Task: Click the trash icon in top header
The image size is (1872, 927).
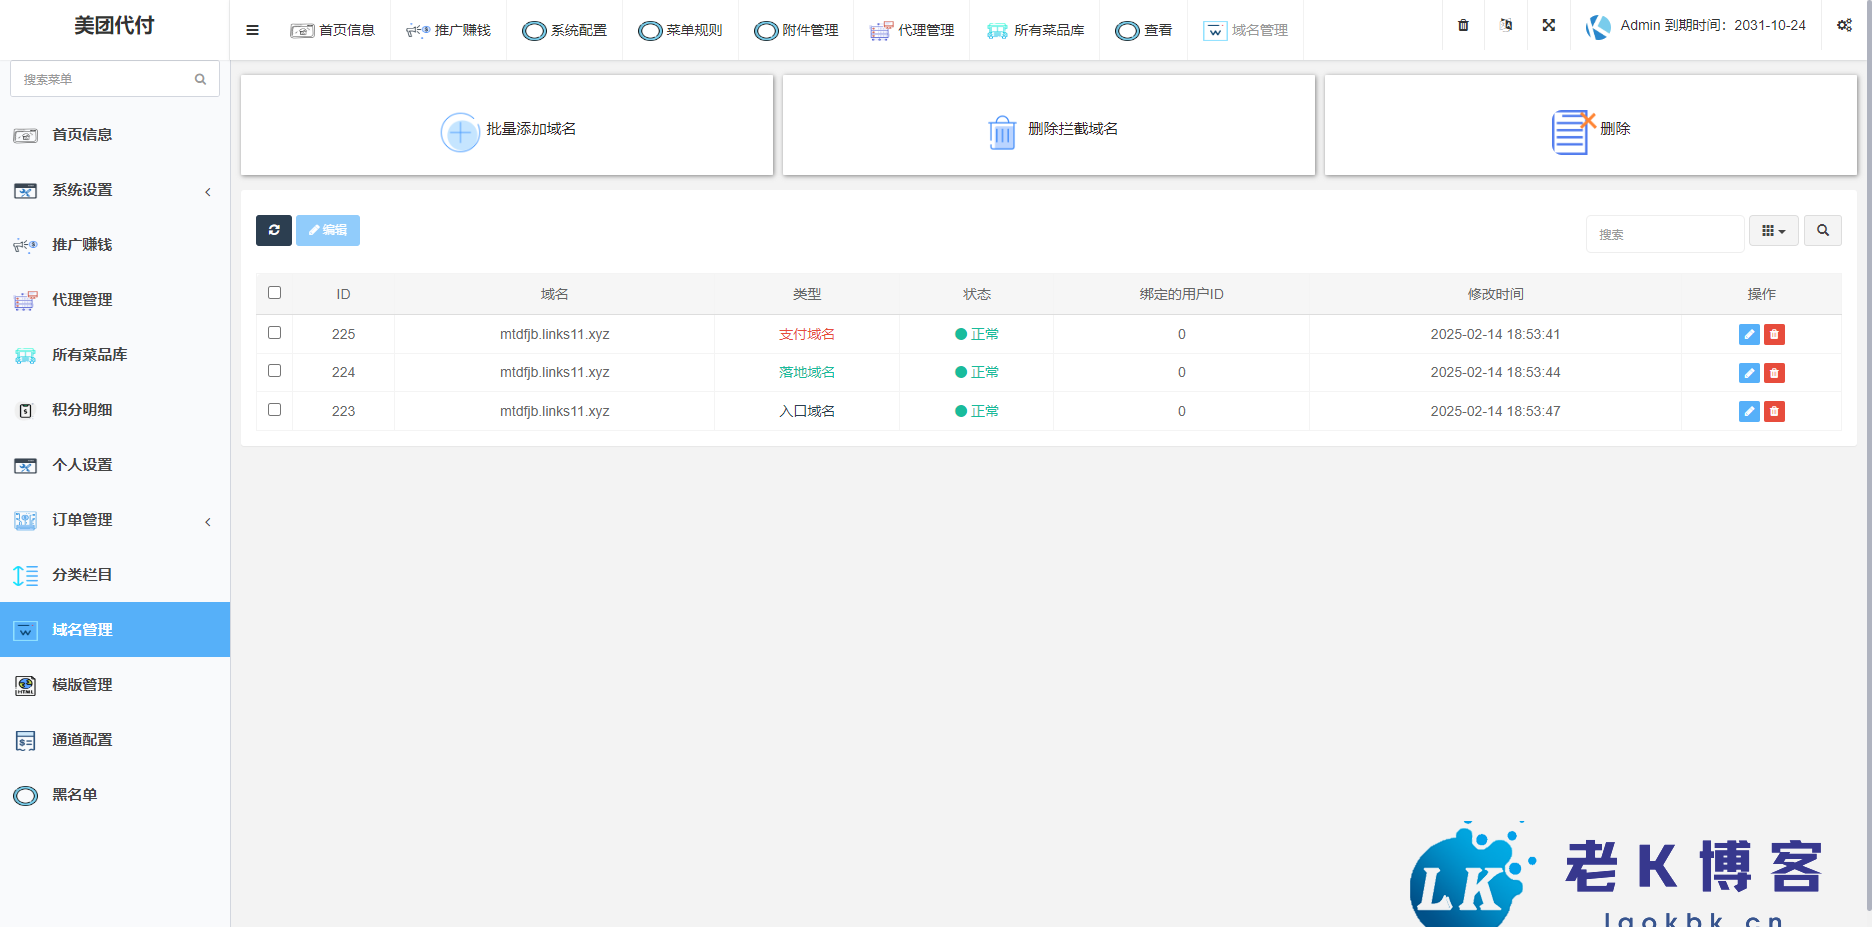Action: click(1463, 26)
